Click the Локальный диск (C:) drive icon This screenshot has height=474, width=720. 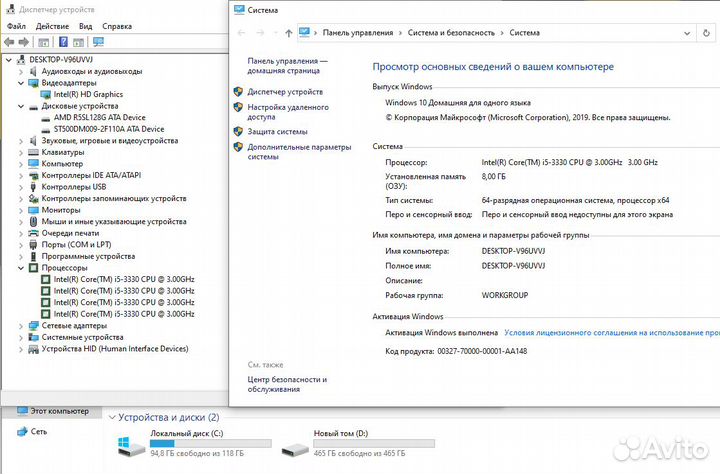click(x=131, y=446)
